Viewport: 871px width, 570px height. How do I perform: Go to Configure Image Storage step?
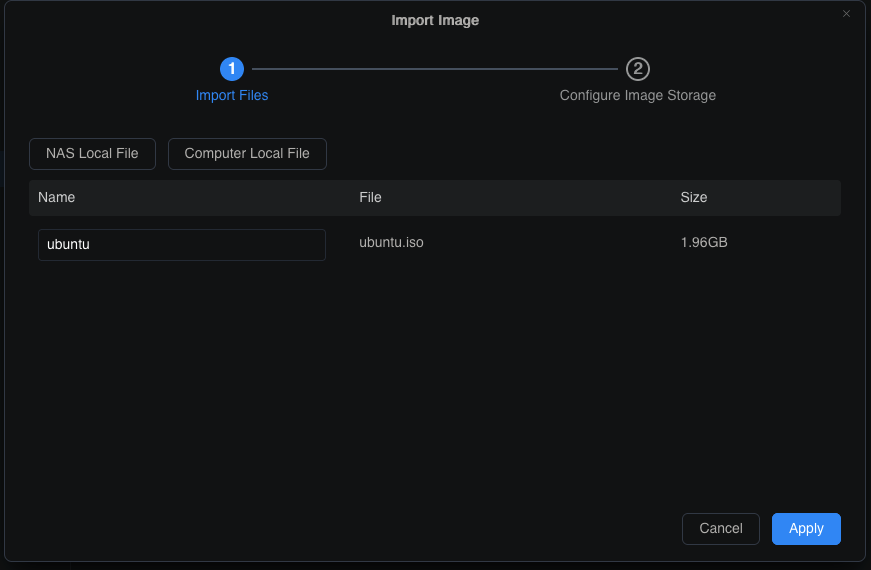tap(637, 96)
